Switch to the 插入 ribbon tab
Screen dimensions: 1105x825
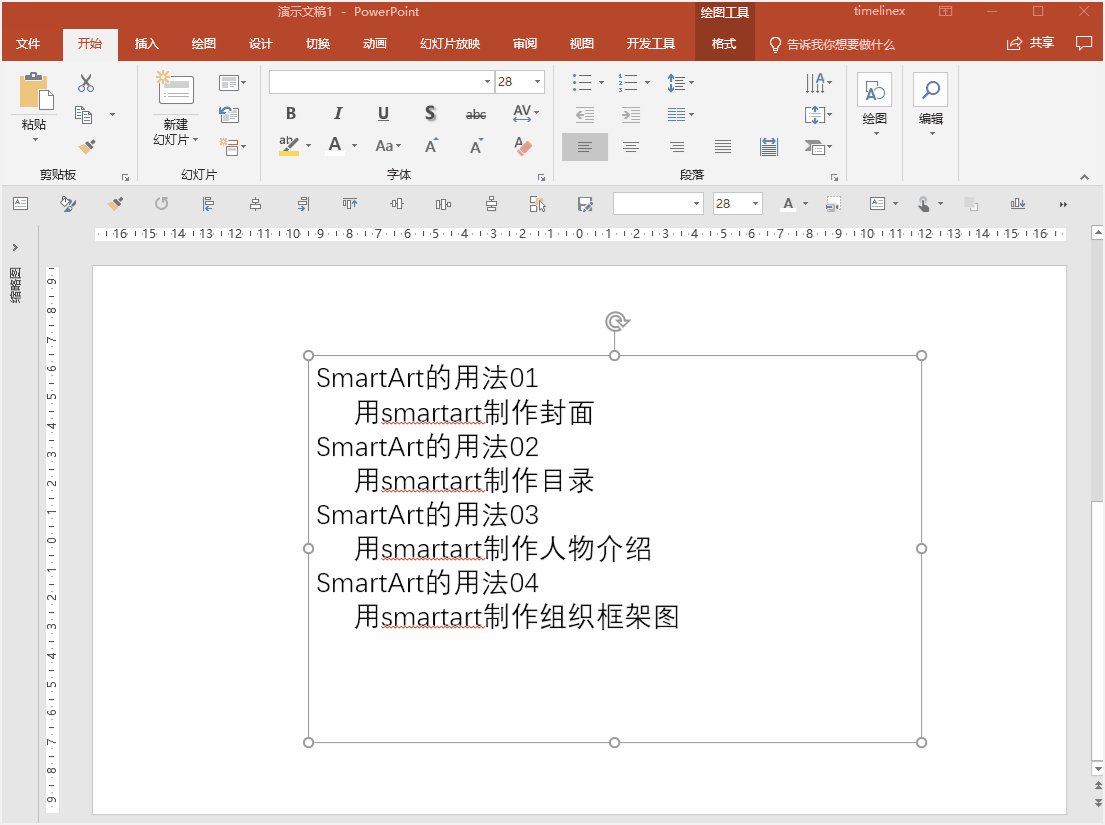pos(146,43)
